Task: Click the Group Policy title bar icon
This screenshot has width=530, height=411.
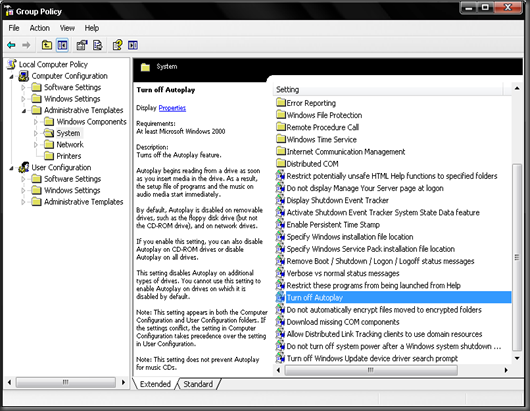Action: [x=9, y=11]
